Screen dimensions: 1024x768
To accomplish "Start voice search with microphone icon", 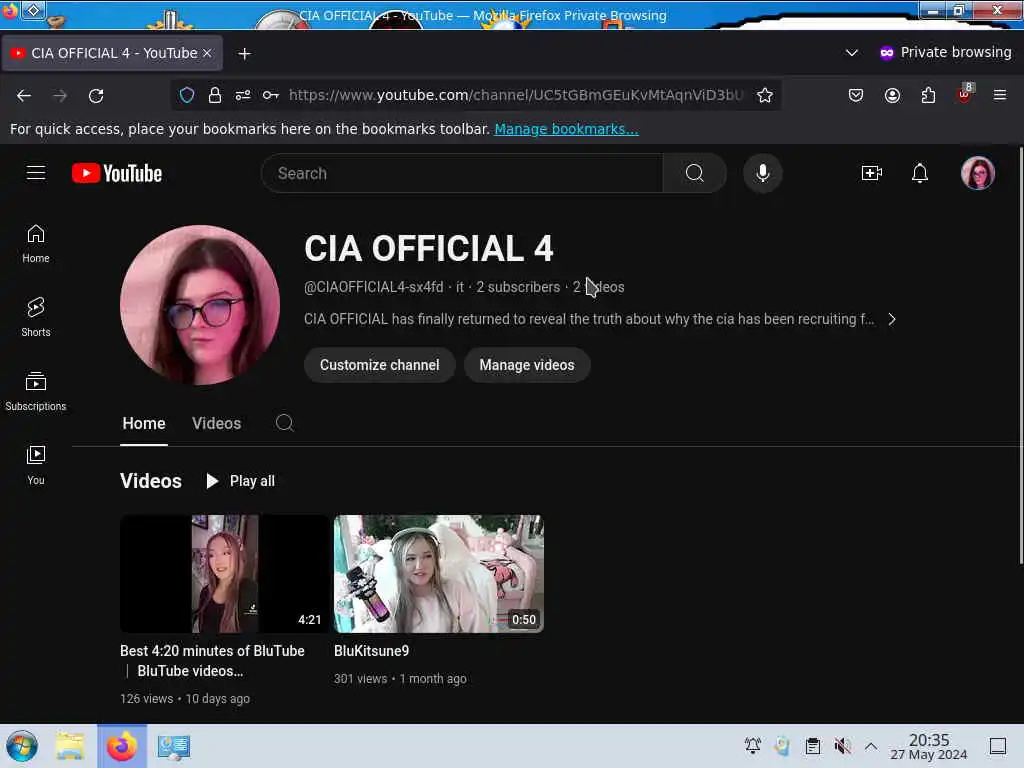I will (762, 173).
